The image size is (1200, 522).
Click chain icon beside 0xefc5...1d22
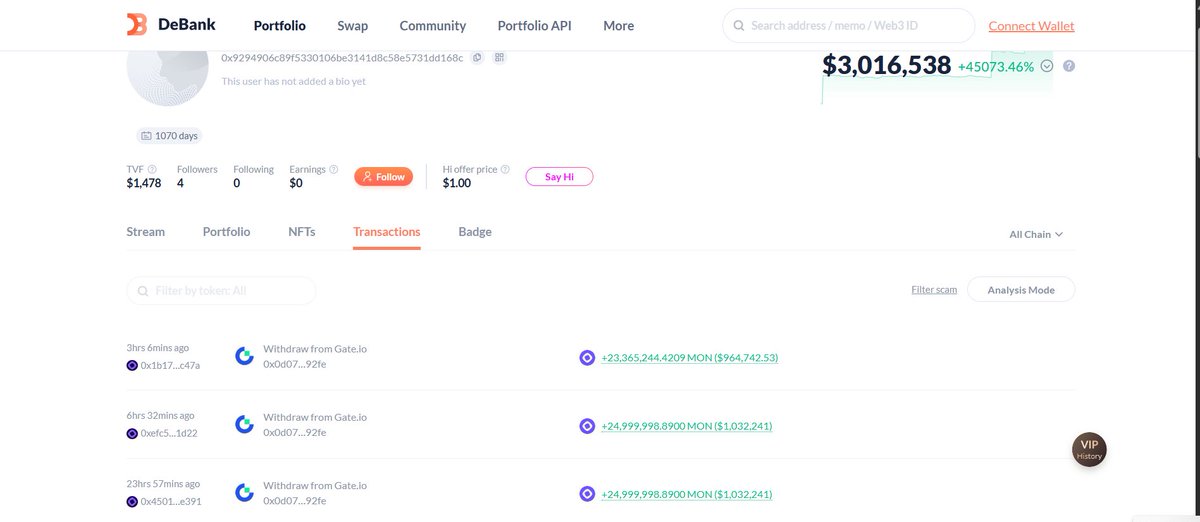(x=132, y=433)
